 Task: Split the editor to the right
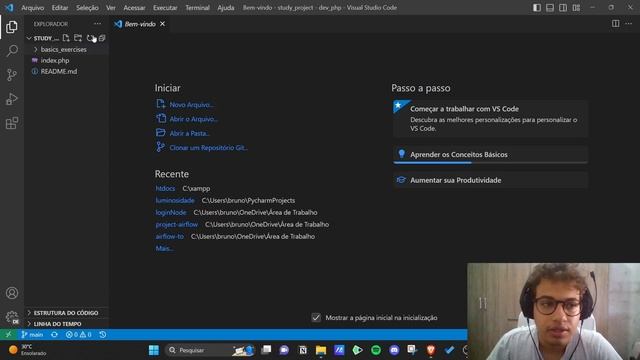(x=616, y=24)
